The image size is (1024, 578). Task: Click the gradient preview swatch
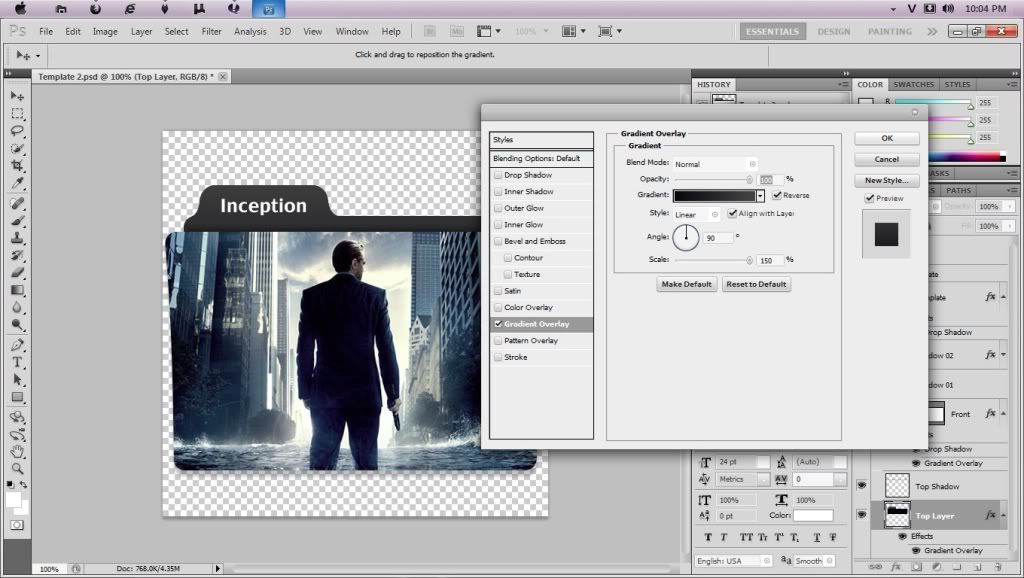(714, 196)
